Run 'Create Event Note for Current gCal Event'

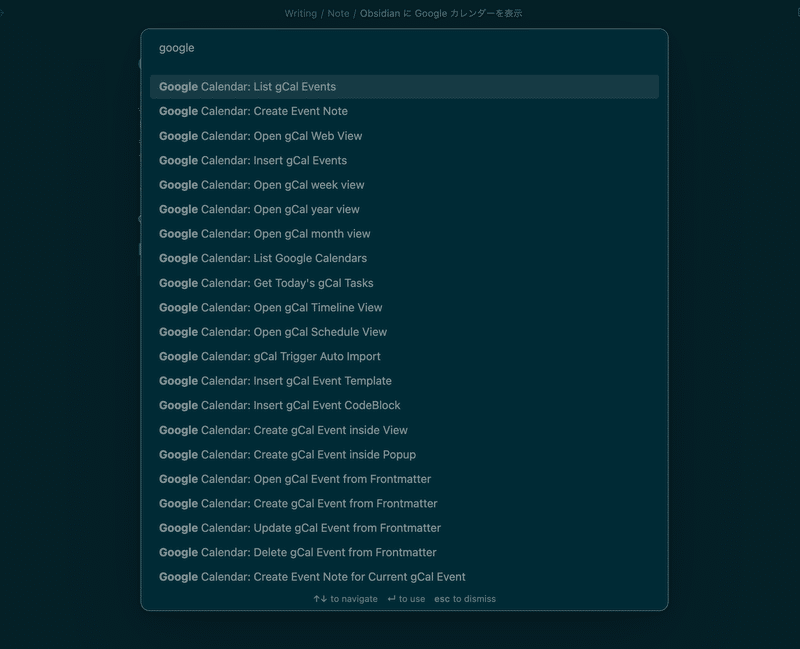tap(404, 577)
